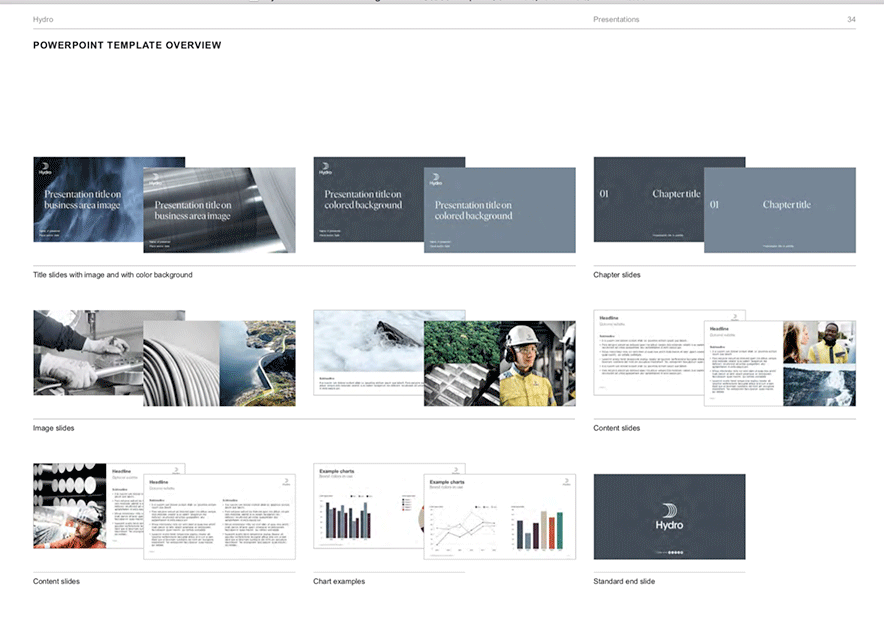This screenshot has width=884, height=619.
Task: Click the 'Image slides' caption
Action: point(53,428)
